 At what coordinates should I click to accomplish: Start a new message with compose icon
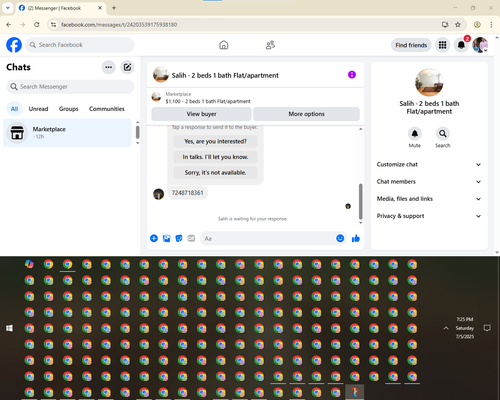point(127,67)
